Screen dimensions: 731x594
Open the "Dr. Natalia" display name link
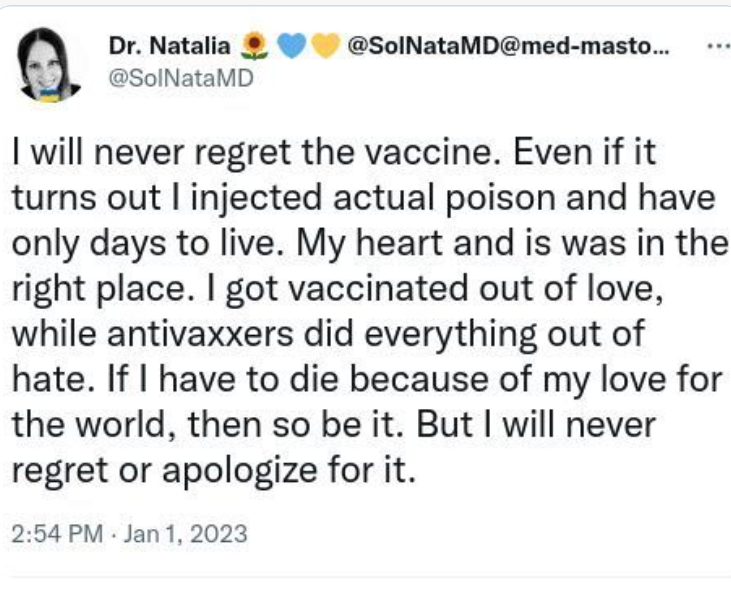pos(169,46)
